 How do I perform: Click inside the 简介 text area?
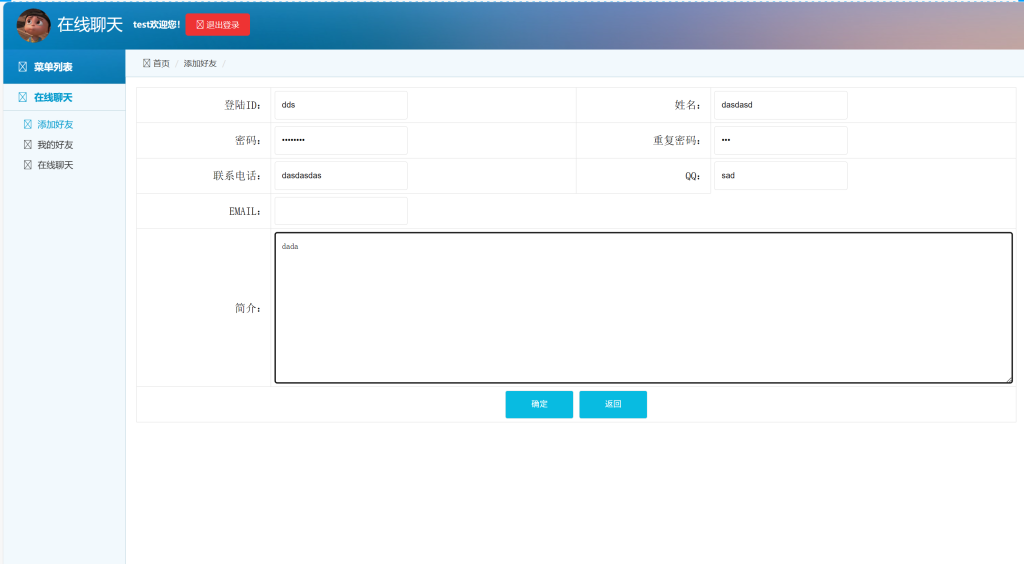point(643,307)
